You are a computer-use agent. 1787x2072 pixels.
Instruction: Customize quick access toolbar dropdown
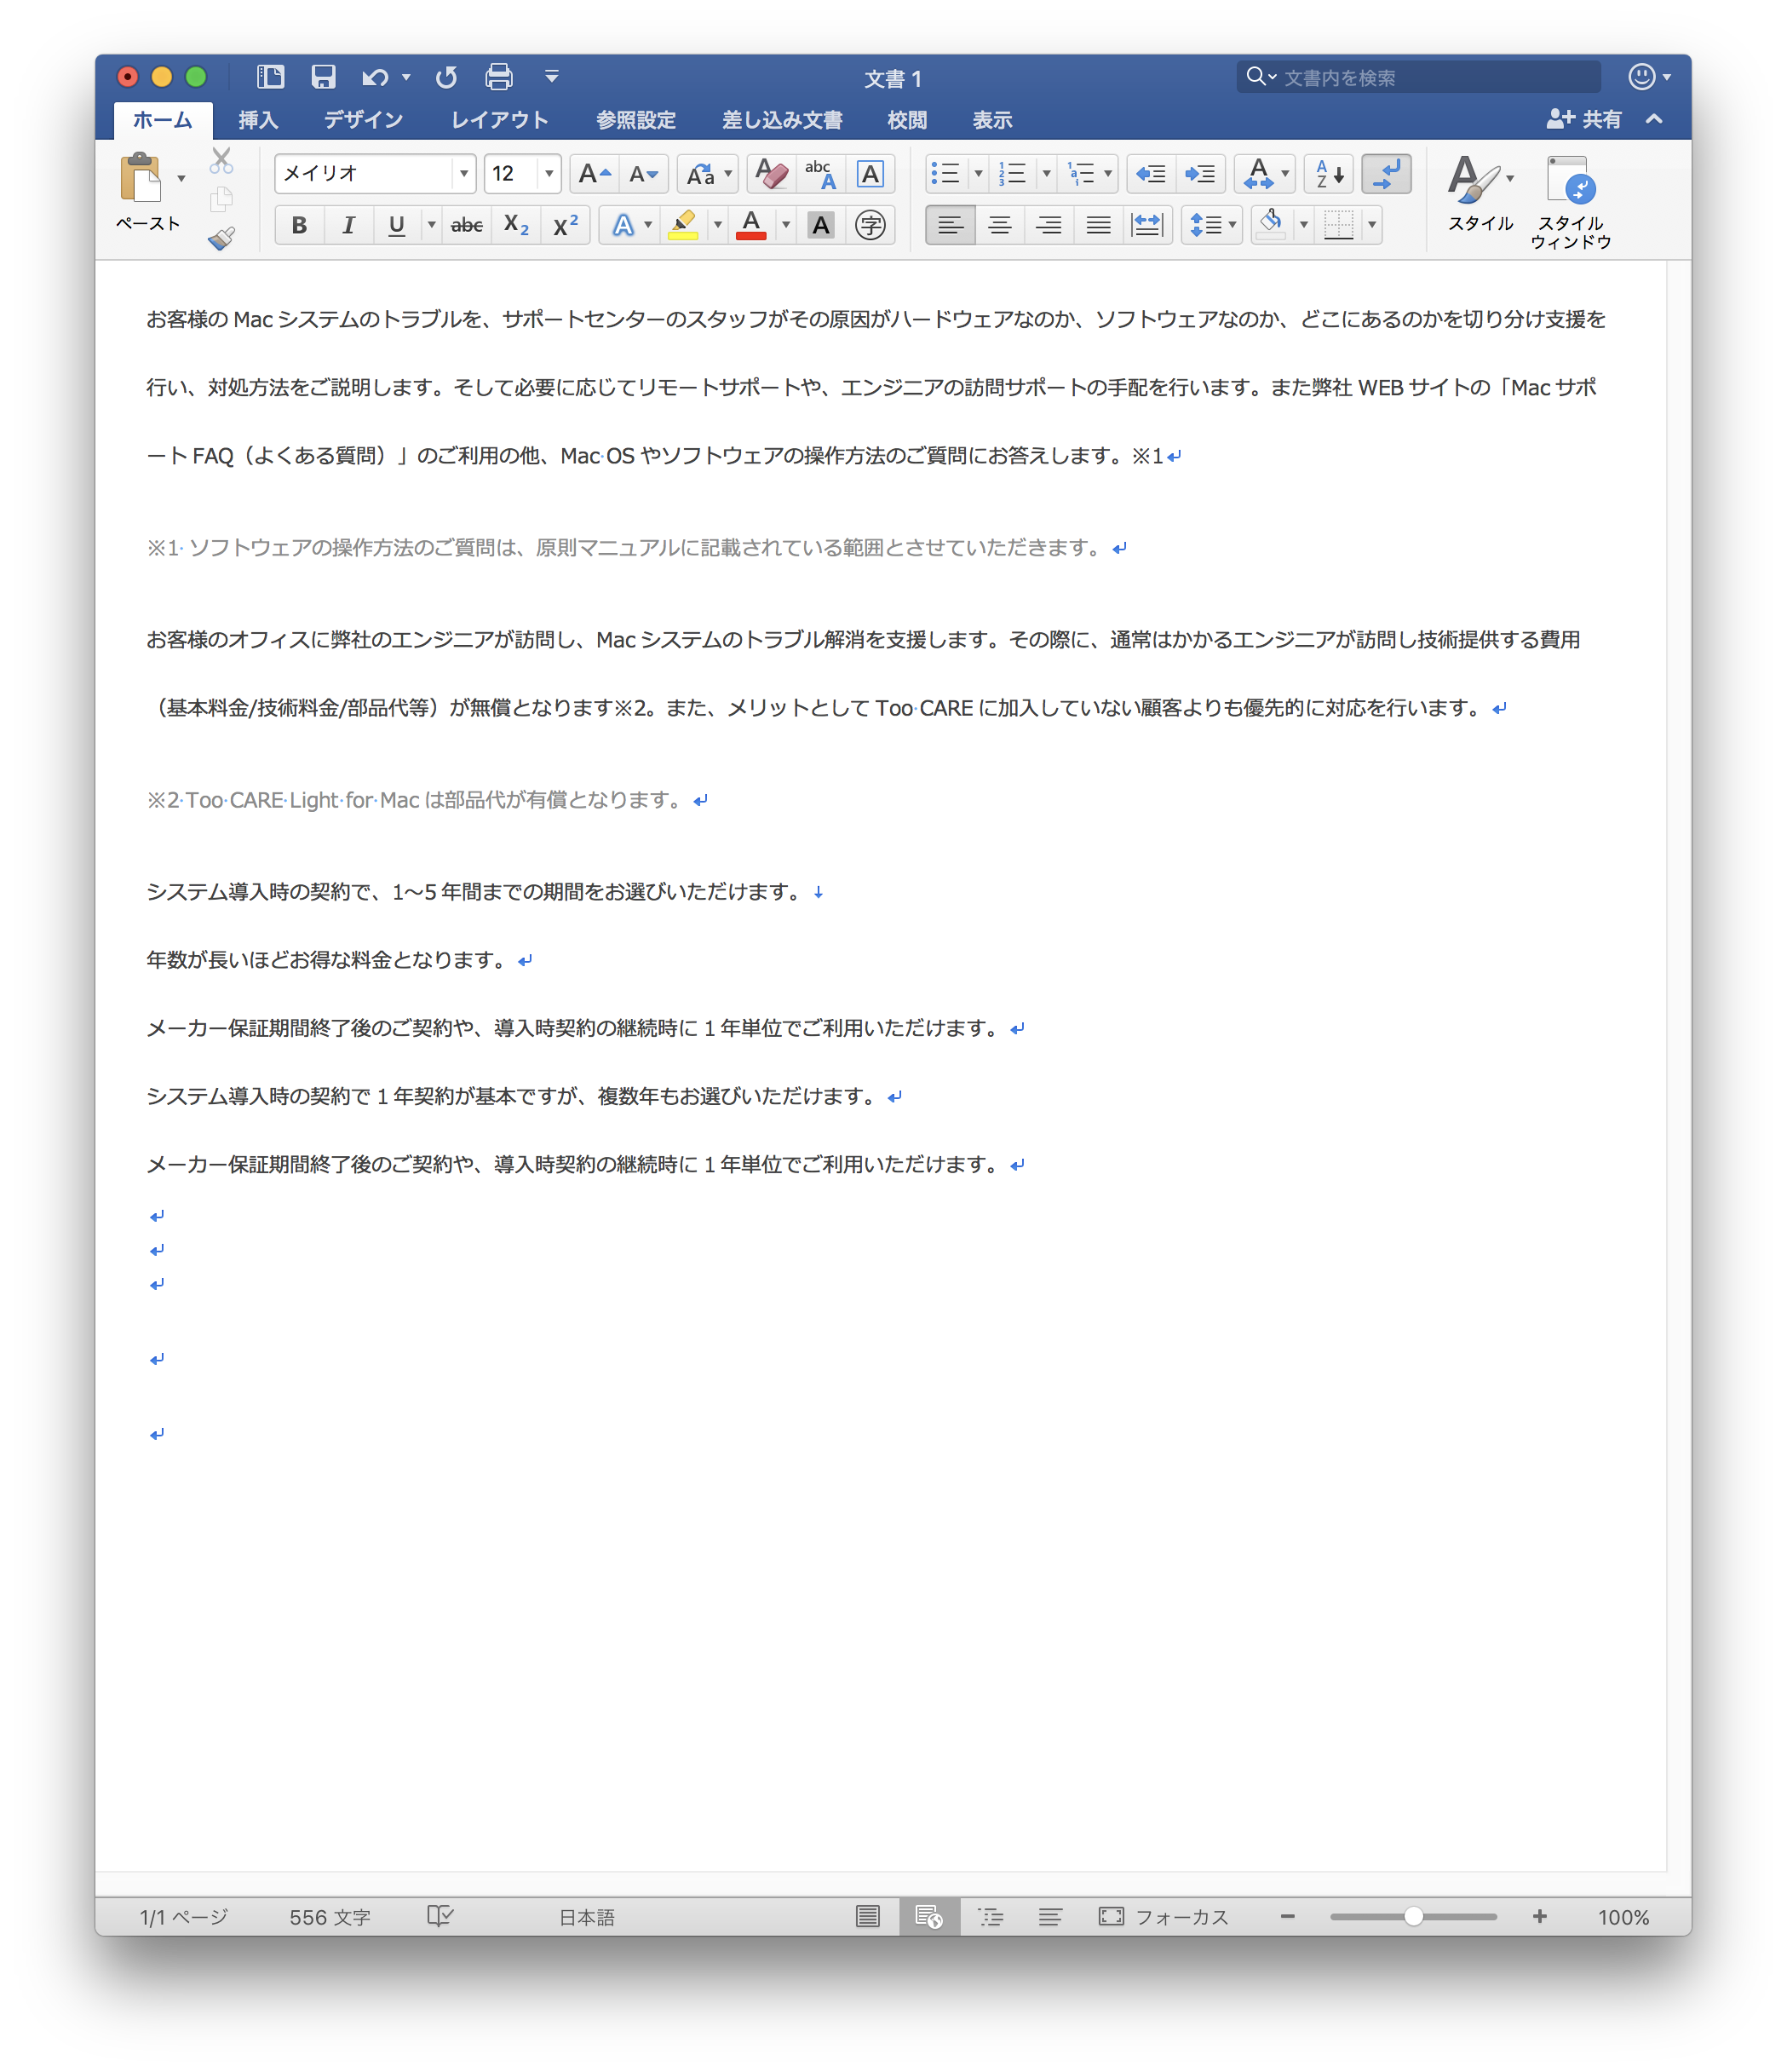[x=552, y=77]
